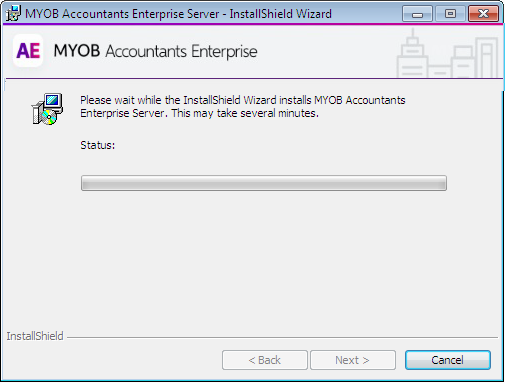The height and width of the screenshot is (383, 505).
Task: Click the gray line beside the InstallShield label
Action: pyautogui.click(x=283, y=337)
